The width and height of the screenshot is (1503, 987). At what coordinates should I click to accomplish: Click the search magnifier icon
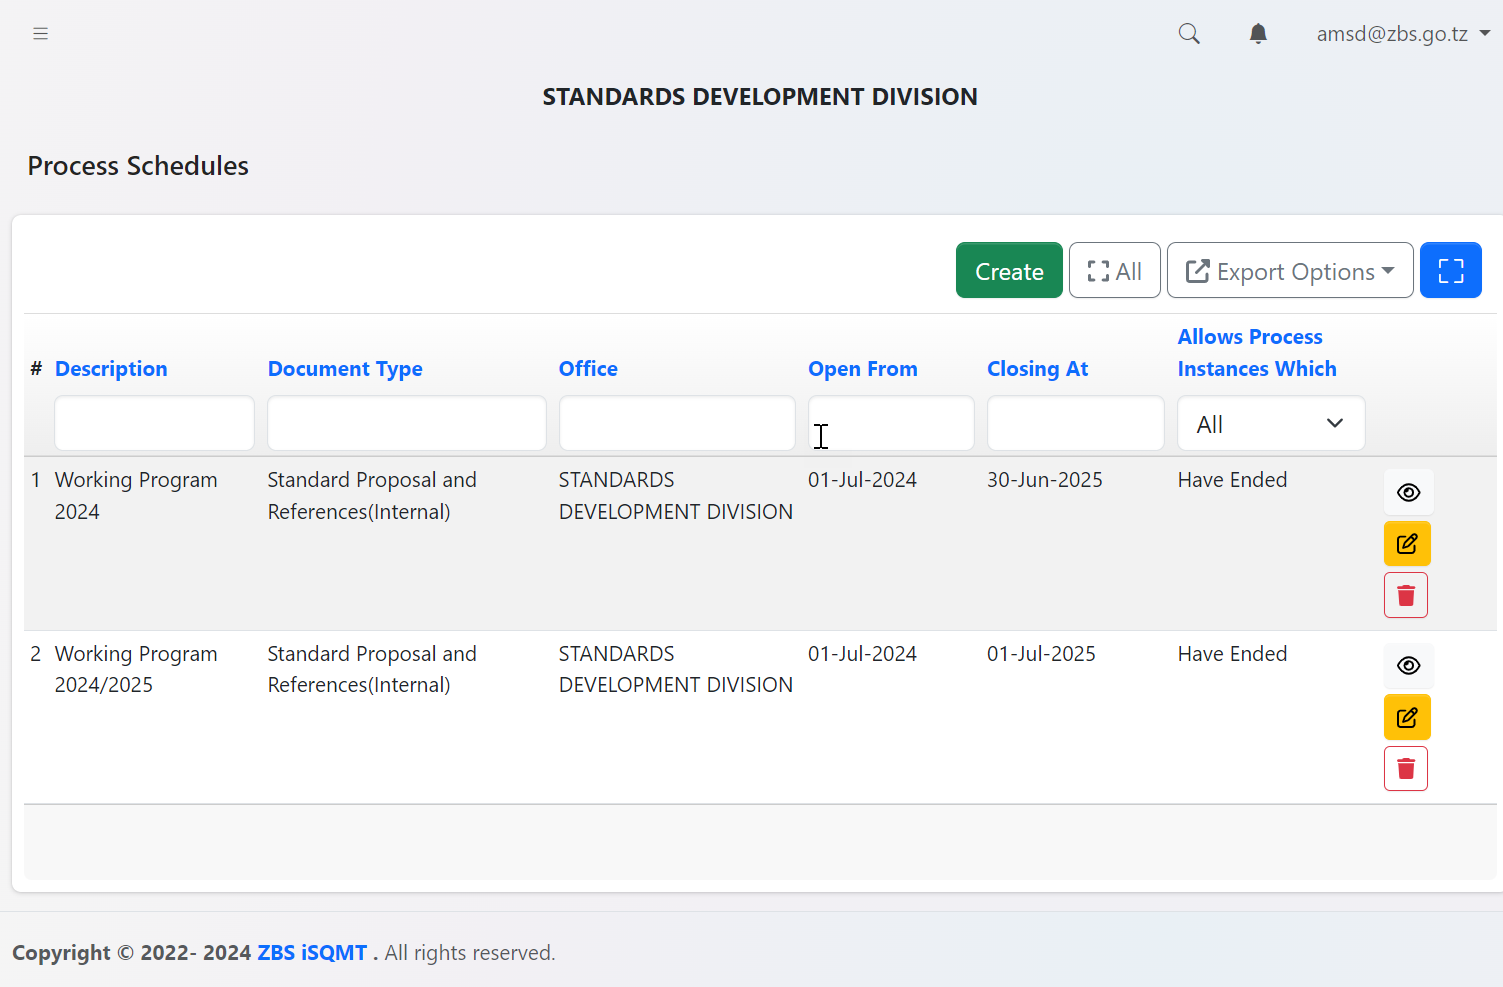[1189, 34]
